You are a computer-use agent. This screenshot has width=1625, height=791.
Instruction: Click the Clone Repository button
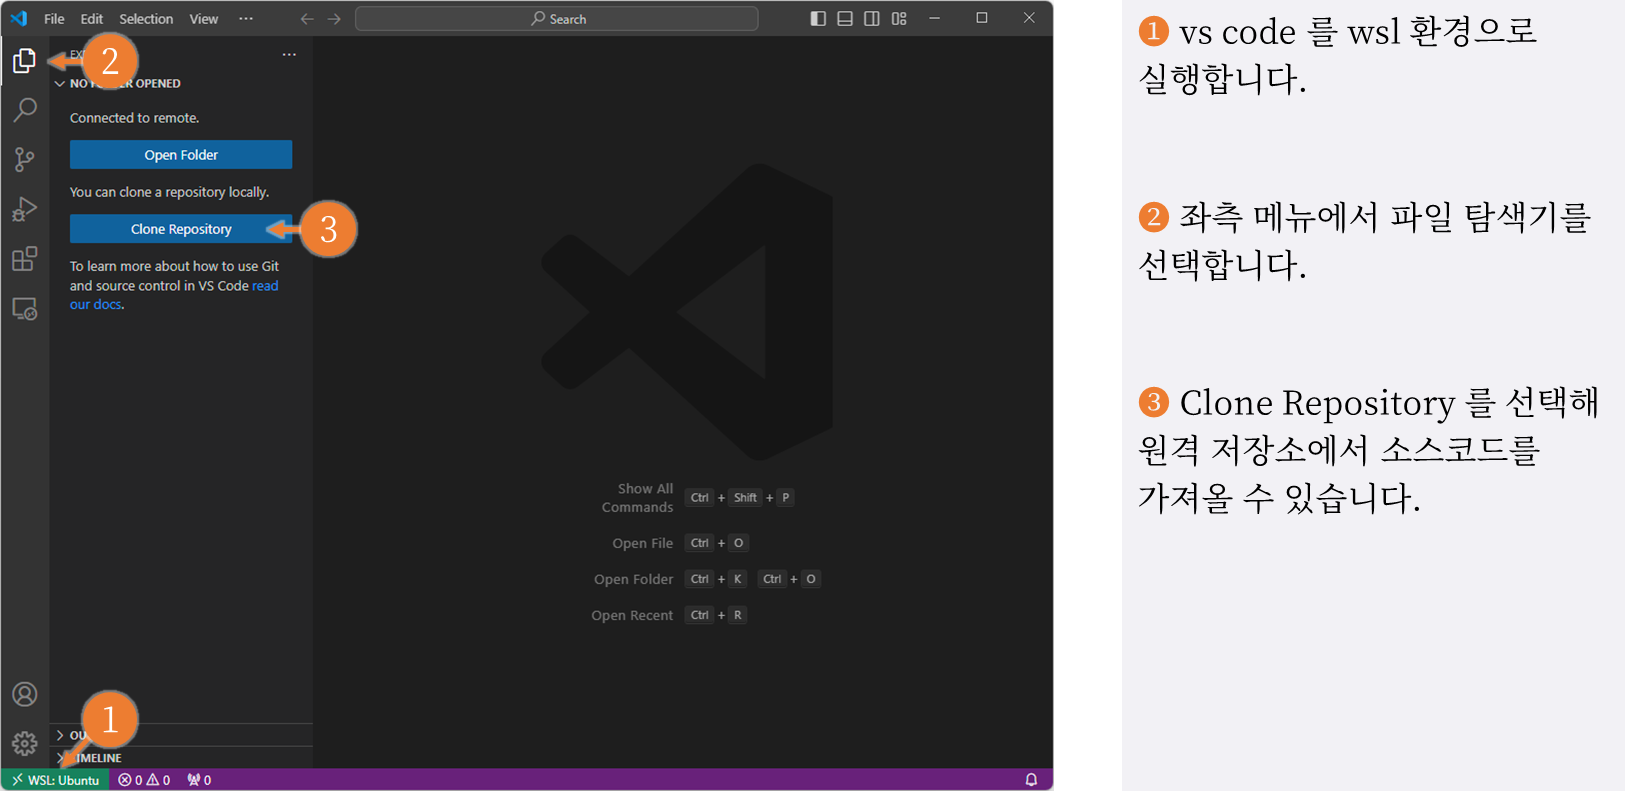(181, 229)
